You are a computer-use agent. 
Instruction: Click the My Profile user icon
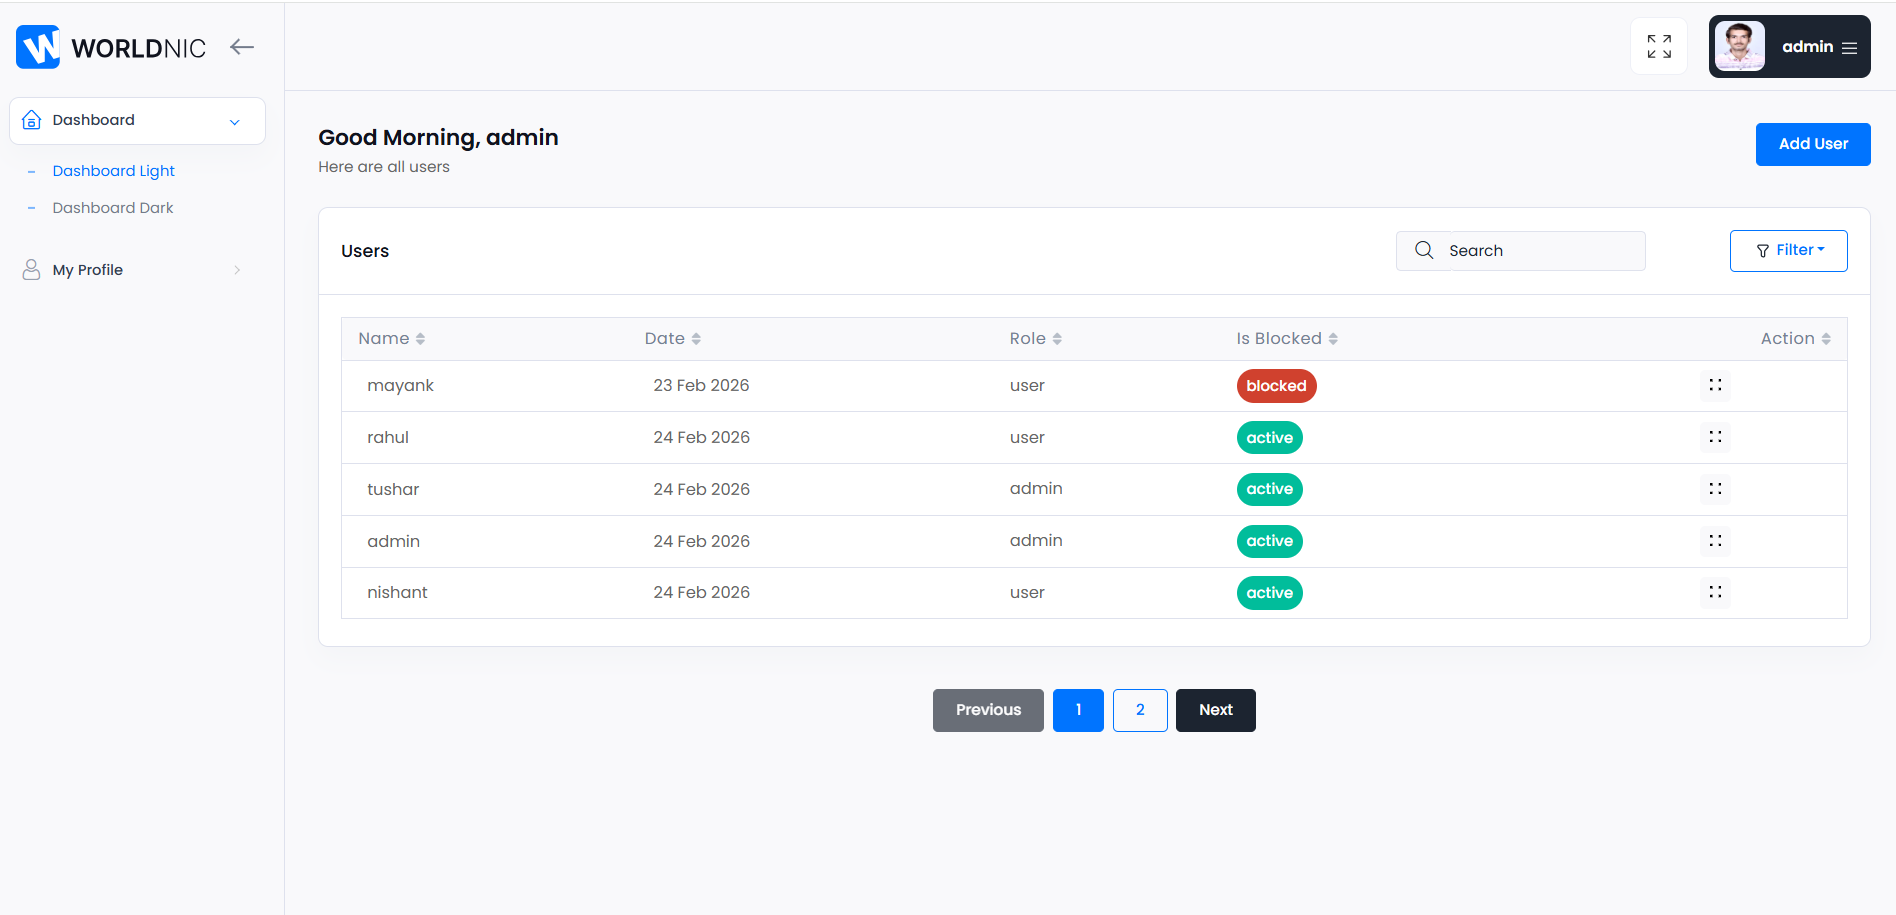(x=32, y=270)
